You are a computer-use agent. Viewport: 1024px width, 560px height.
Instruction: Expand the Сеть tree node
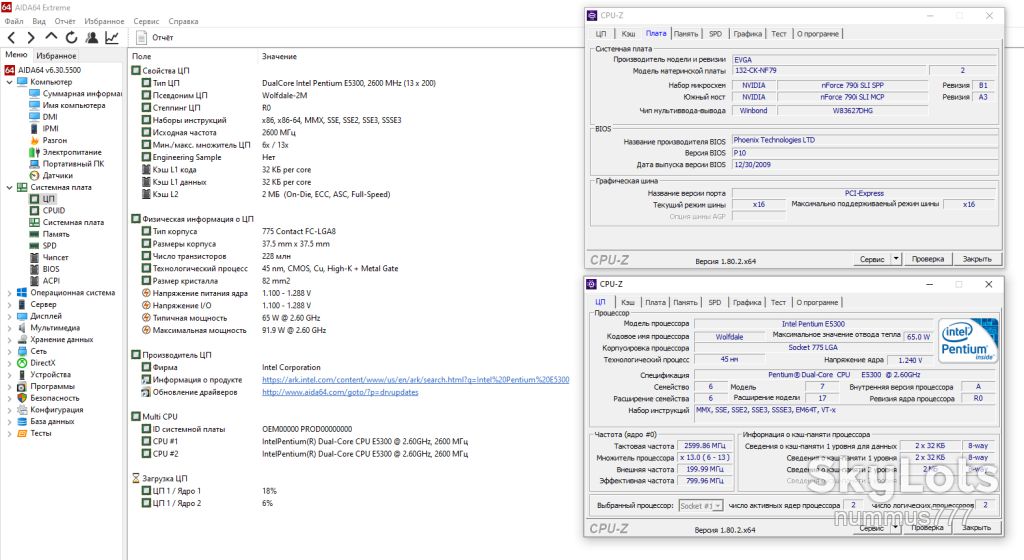tap(9, 352)
